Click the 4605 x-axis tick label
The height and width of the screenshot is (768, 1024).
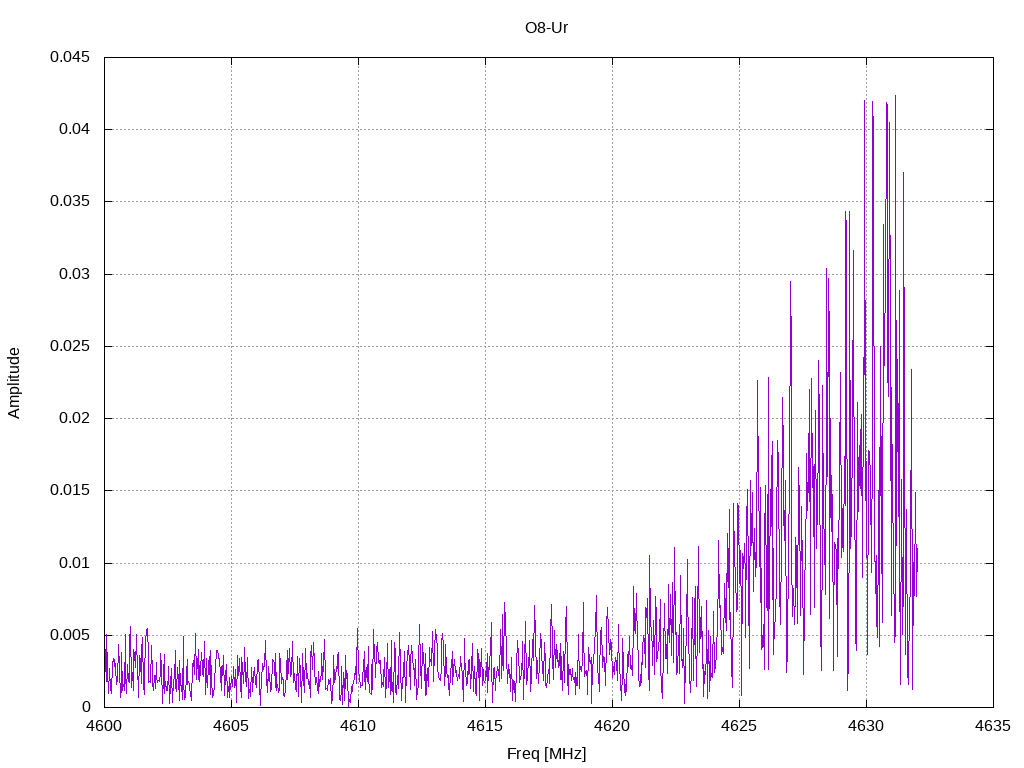coord(231,726)
